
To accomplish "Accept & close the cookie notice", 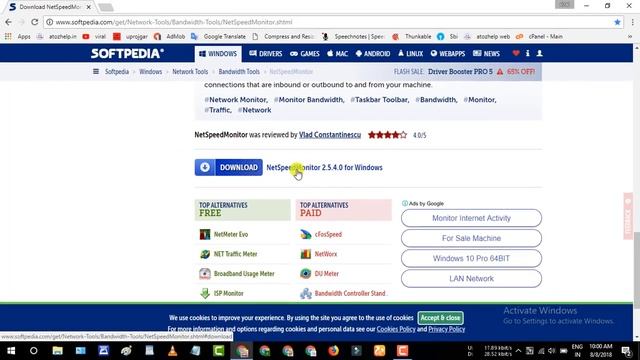I will pos(440,318).
